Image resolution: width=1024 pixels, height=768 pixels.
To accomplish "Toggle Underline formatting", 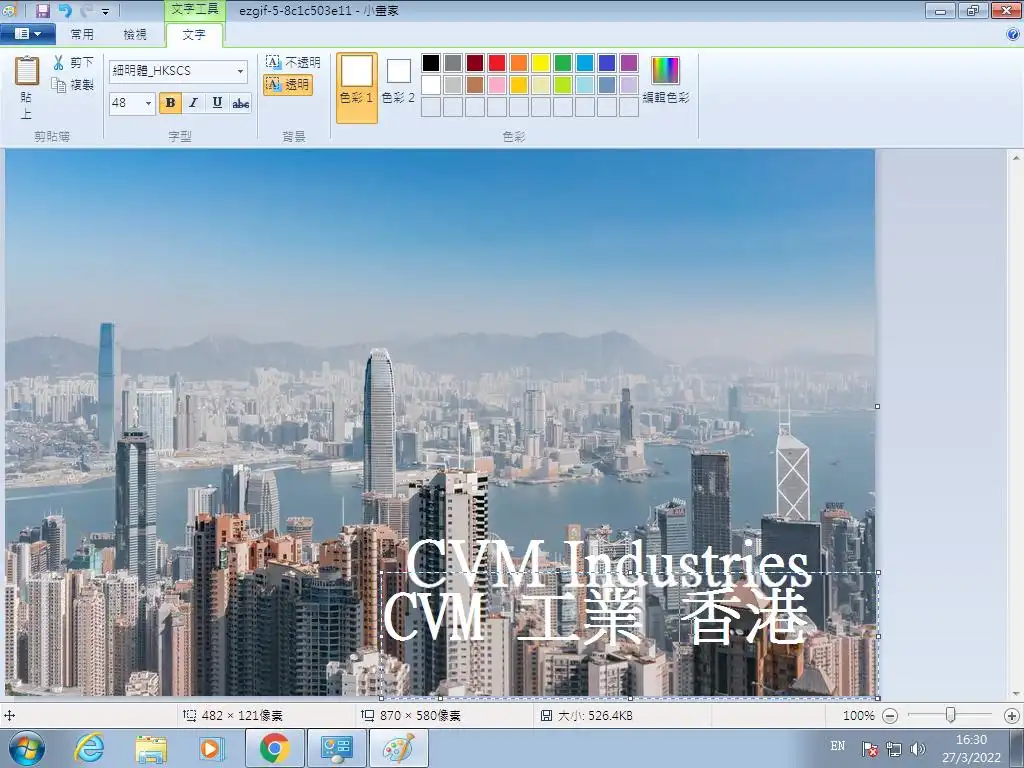I will 217,103.
